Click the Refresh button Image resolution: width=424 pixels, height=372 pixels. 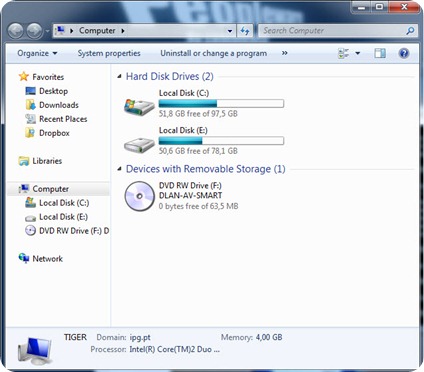[x=245, y=31]
